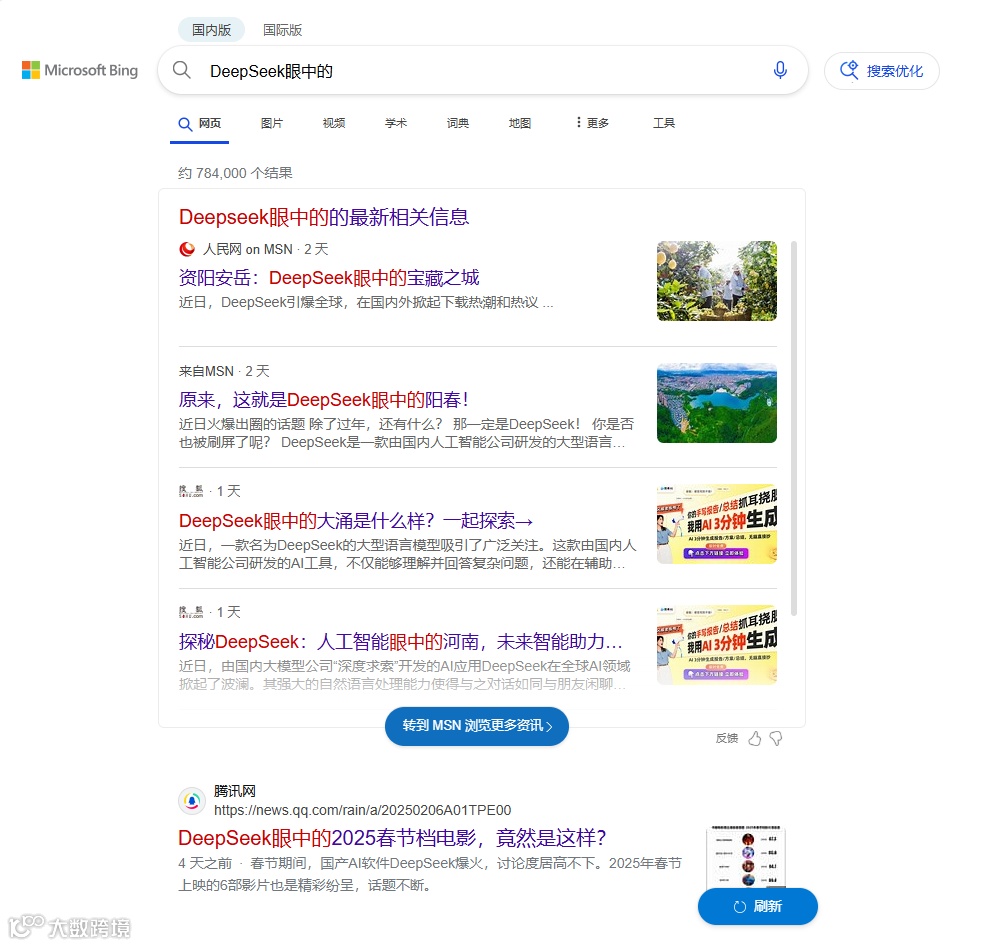Click the 腾讯网 site name text
The width and height of the screenshot is (1003, 946).
pyautogui.click(x=235, y=791)
